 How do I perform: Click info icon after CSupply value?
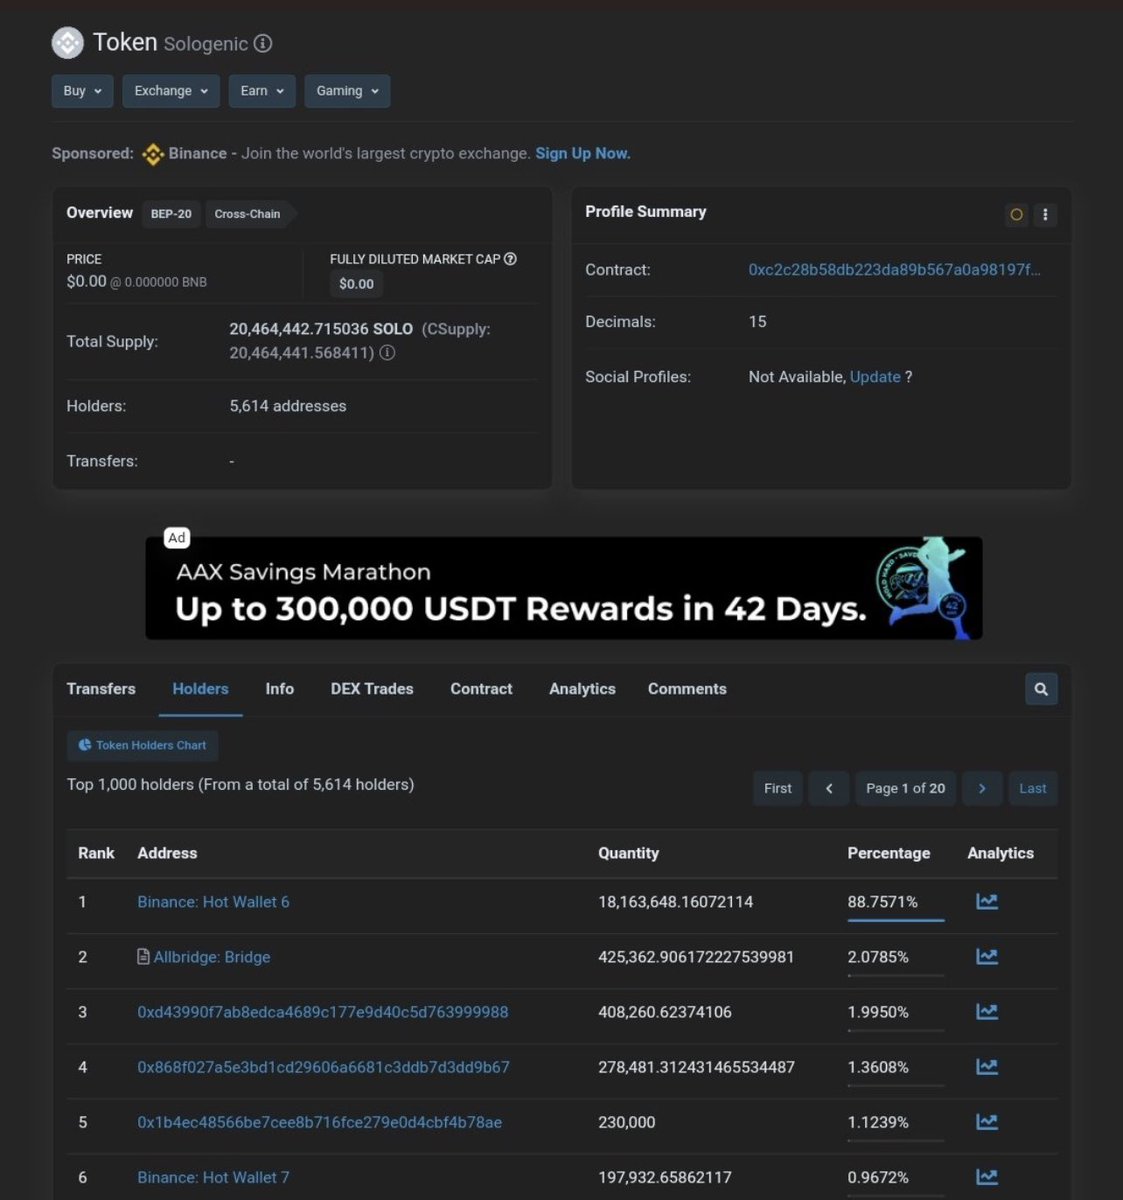pos(387,353)
